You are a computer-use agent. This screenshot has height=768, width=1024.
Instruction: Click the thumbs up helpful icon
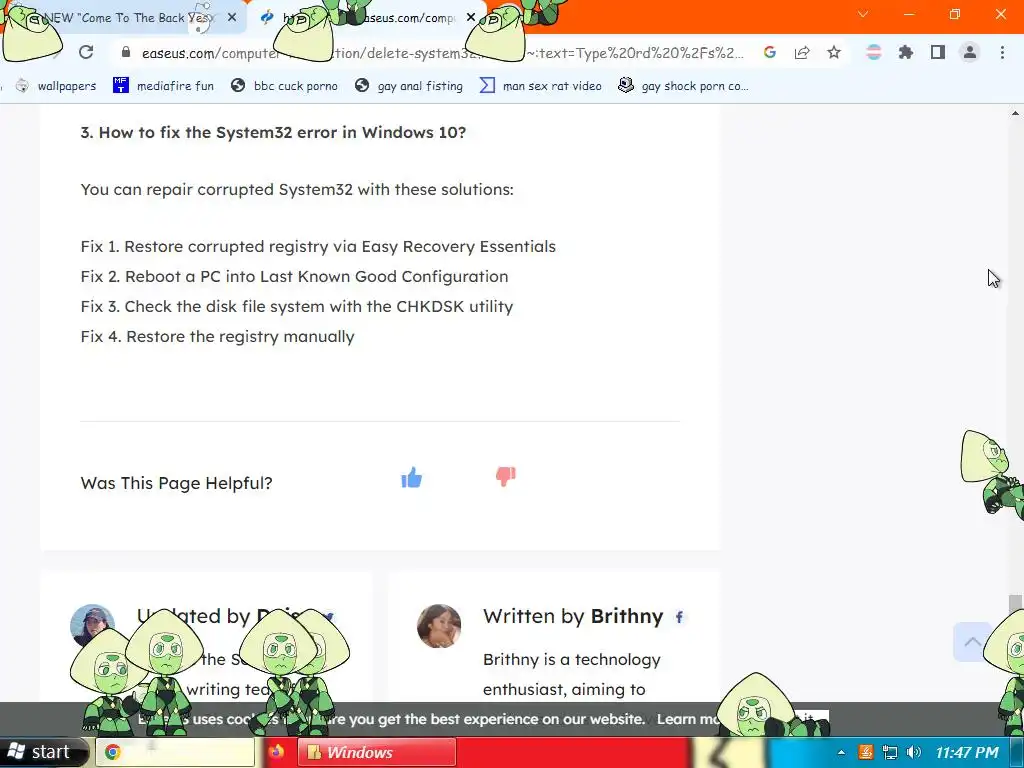tap(411, 478)
